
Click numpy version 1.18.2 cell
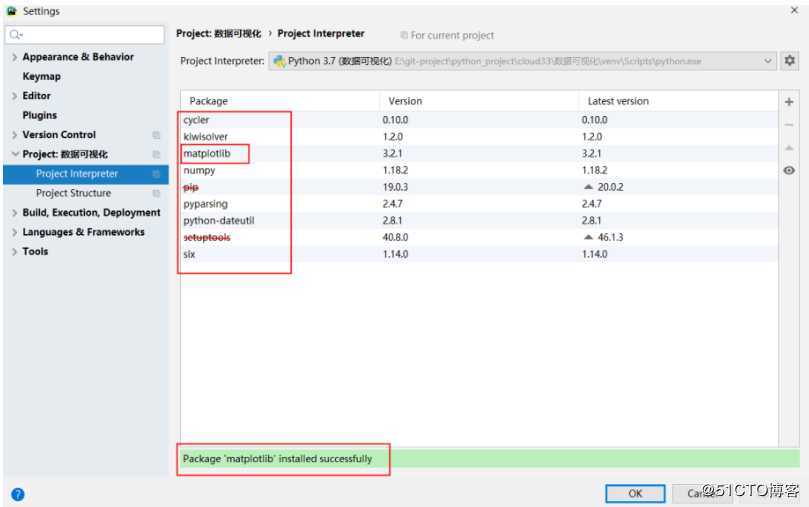pos(395,170)
